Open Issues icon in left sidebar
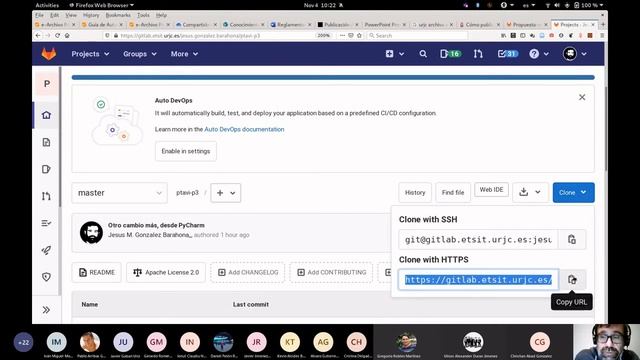The width and height of the screenshot is (640, 360). [47, 169]
